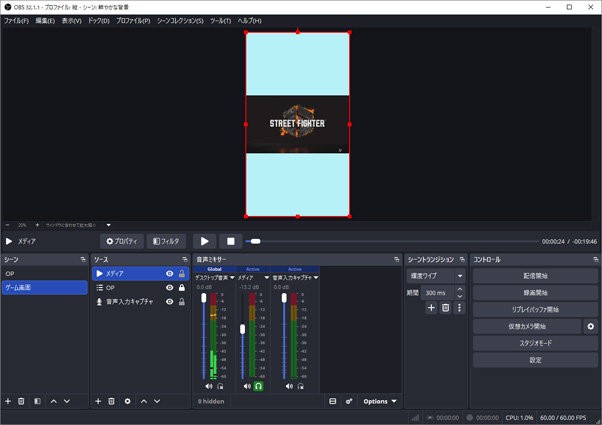Toggle the lock on the OP source

click(x=181, y=288)
